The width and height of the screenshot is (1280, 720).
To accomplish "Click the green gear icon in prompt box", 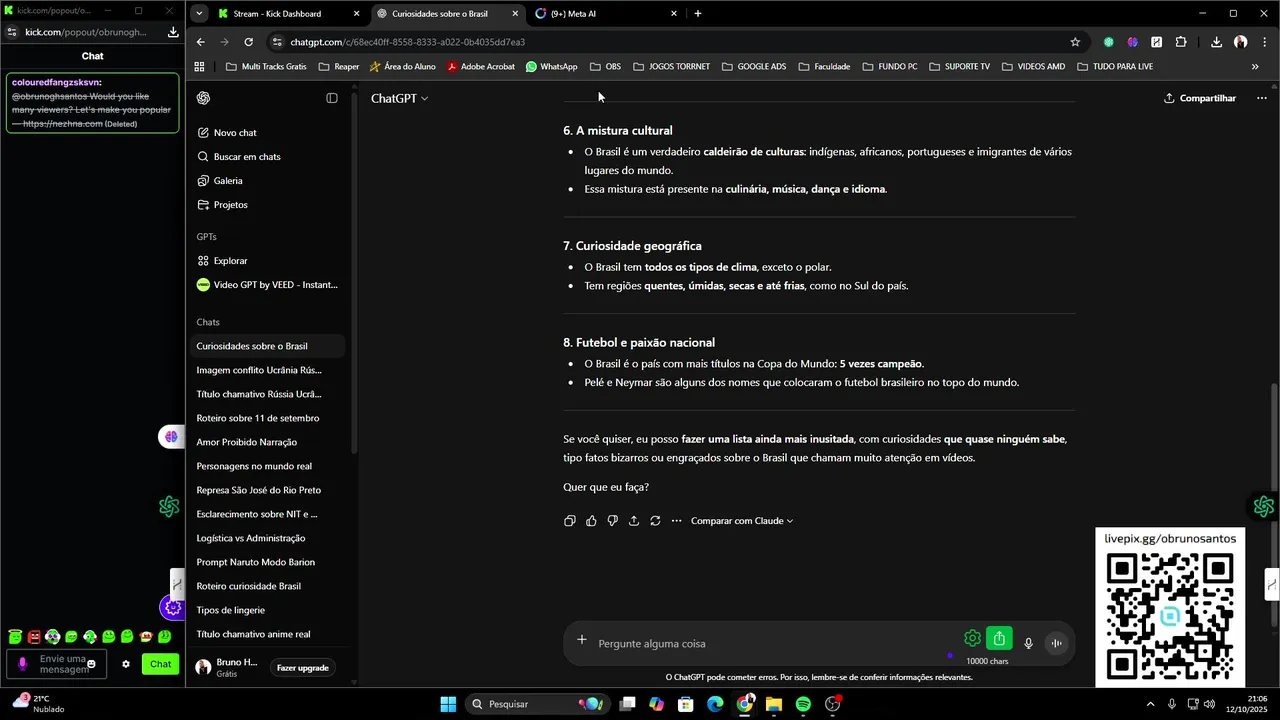I will pos(972,638).
